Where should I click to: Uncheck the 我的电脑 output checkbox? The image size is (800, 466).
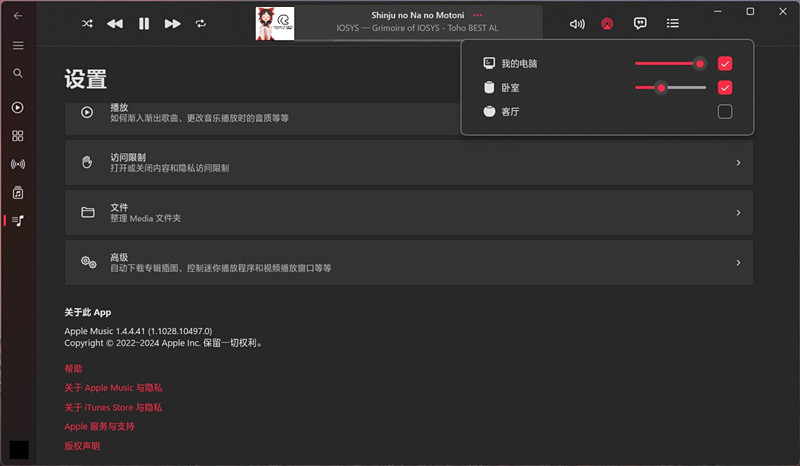click(x=724, y=63)
